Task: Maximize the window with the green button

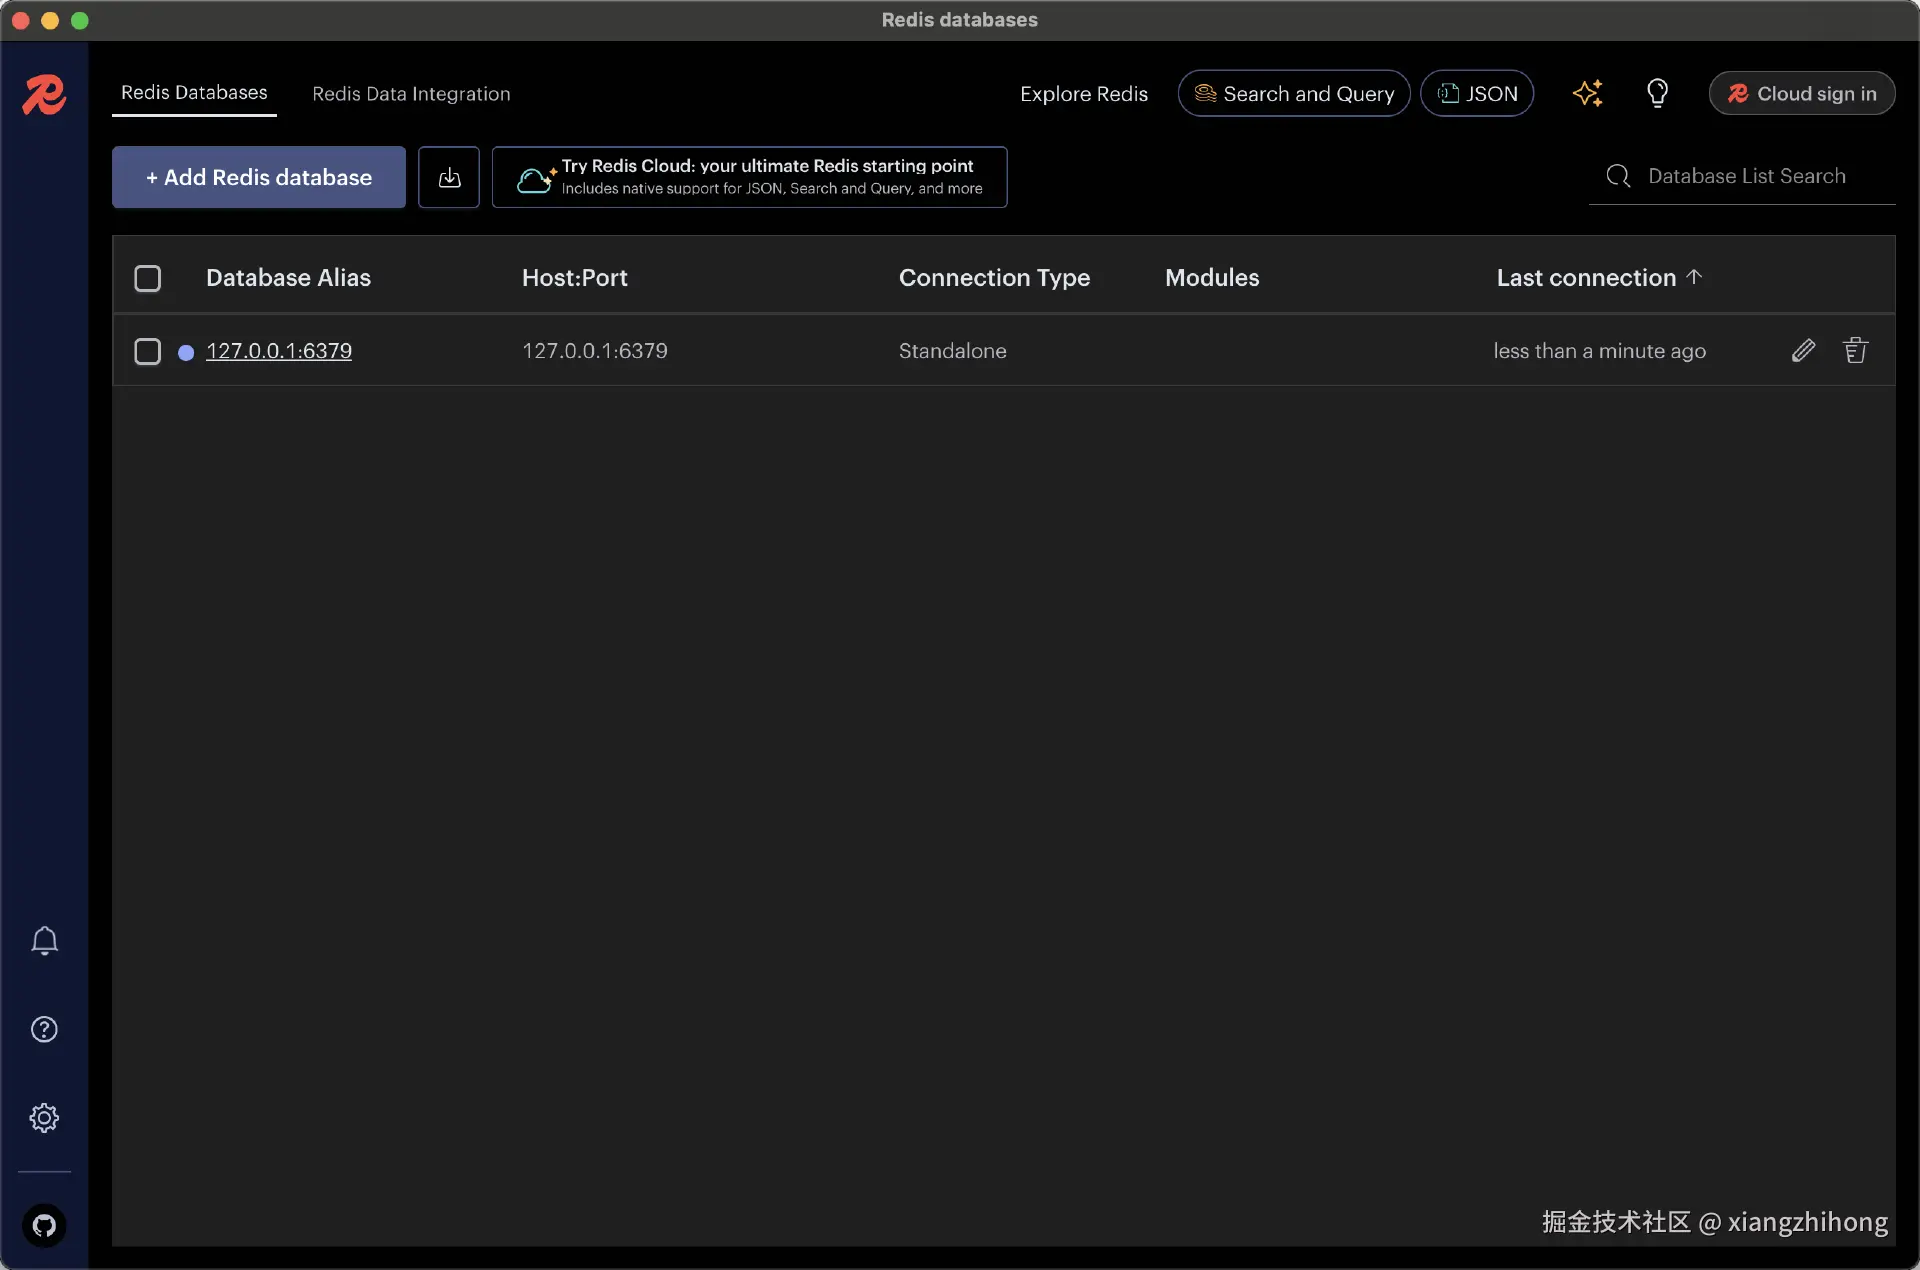Action: [80, 20]
